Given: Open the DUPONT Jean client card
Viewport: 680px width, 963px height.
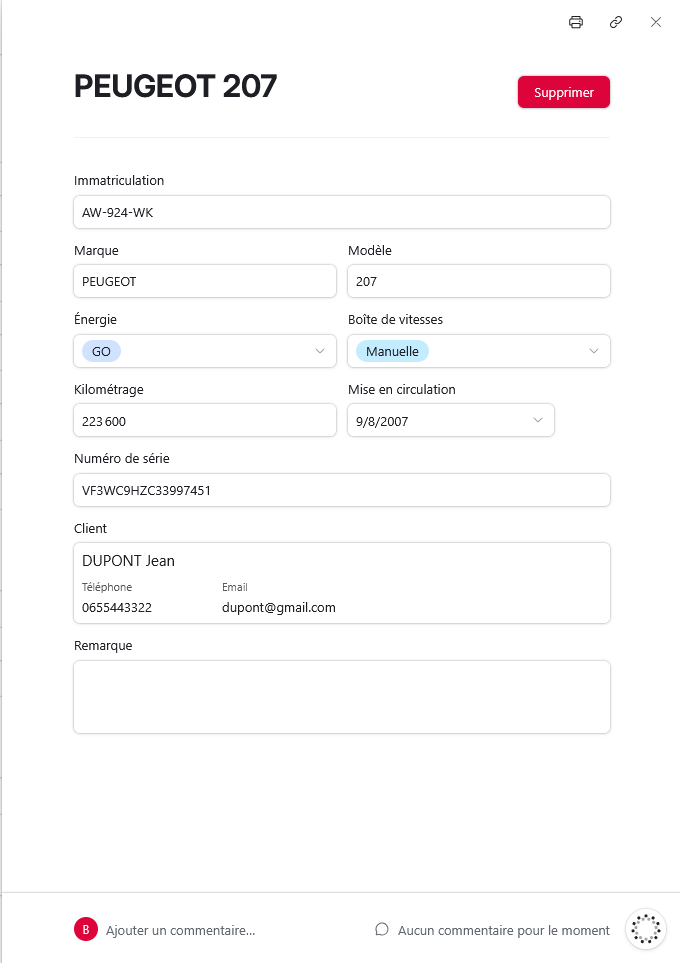Looking at the screenshot, I should coord(129,561).
